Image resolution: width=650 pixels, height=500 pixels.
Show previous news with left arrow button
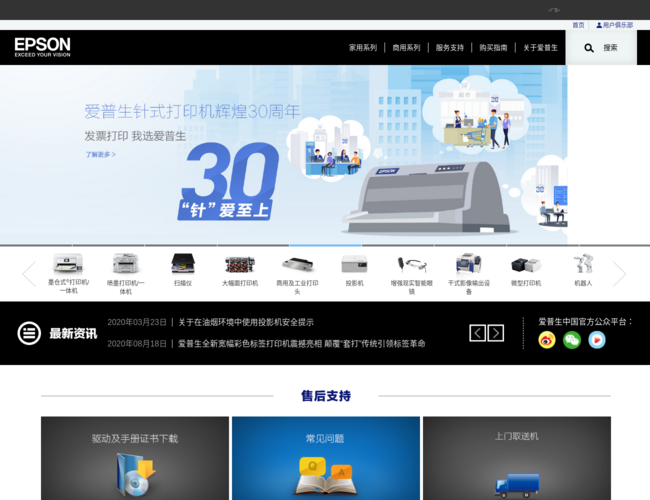tap(478, 333)
